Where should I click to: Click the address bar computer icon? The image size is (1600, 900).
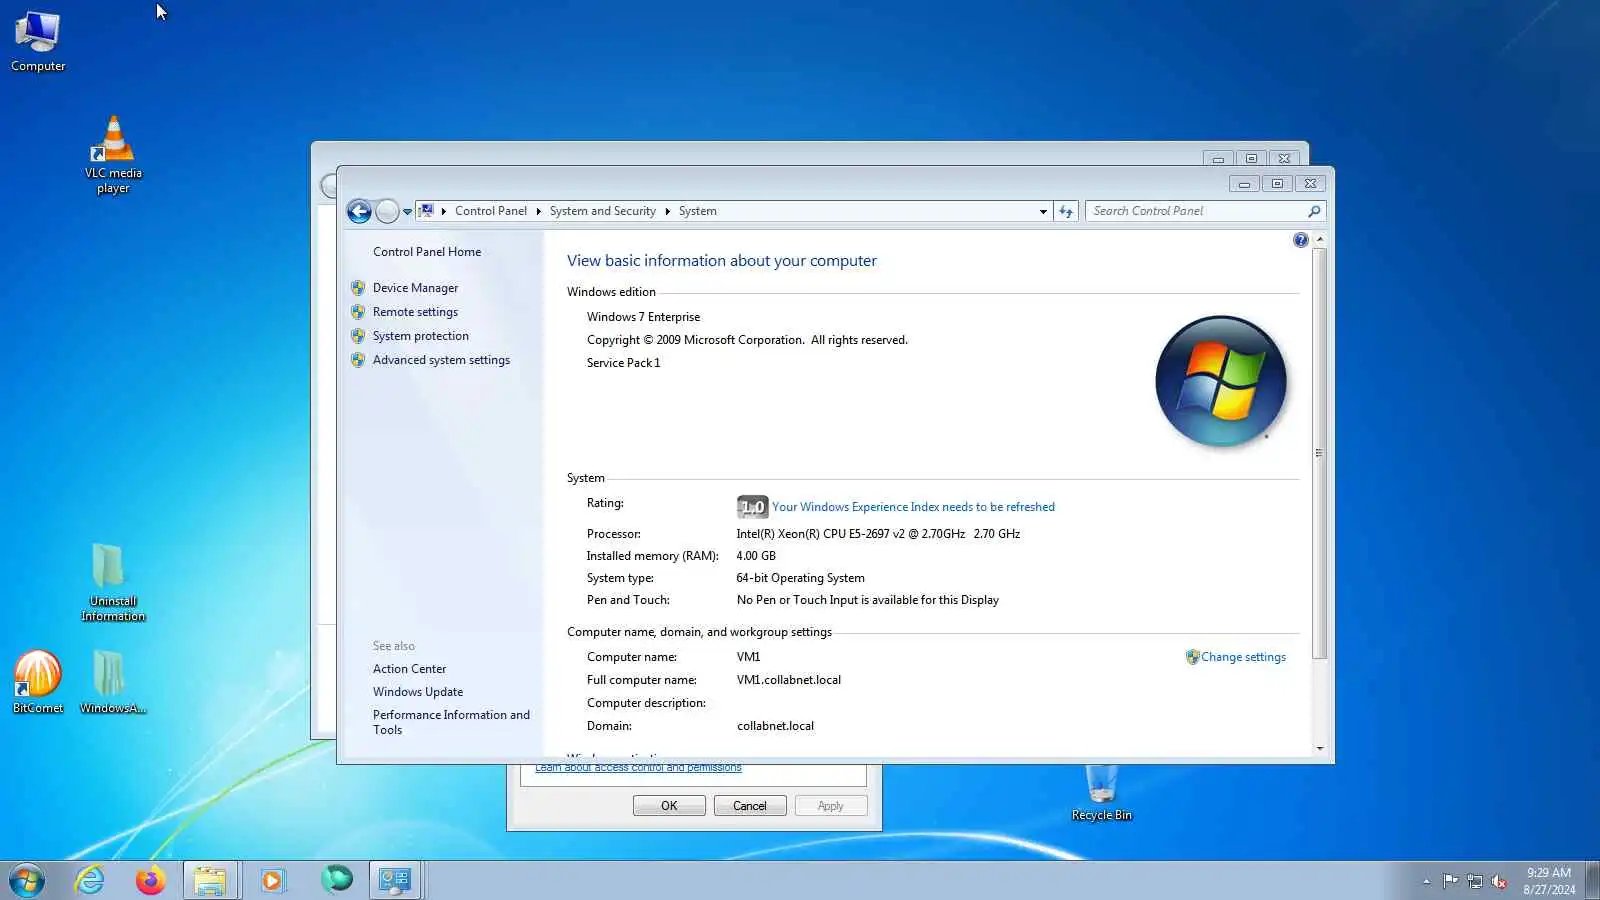click(x=426, y=211)
